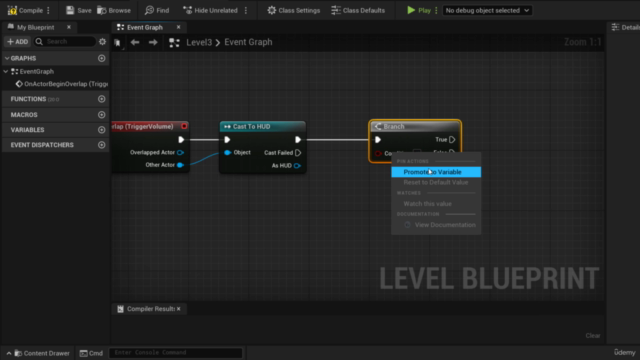Focus the My Blueprint search field
The image size is (640, 360).
click(65, 42)
